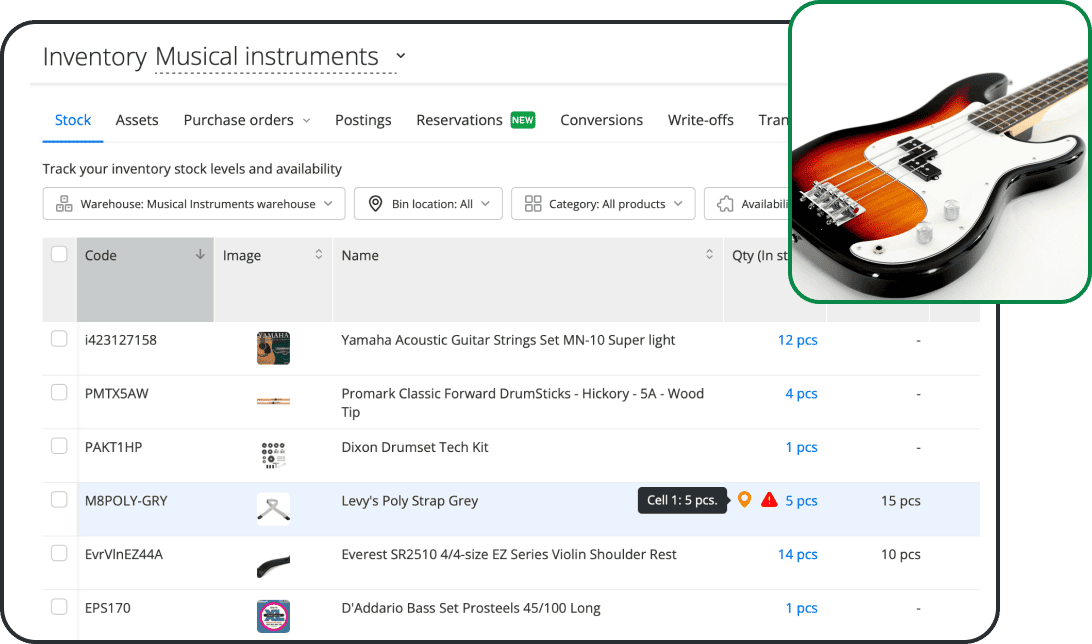
Task: Click the NEW badge next to Reservations
Action: click(x=522, y=119)
